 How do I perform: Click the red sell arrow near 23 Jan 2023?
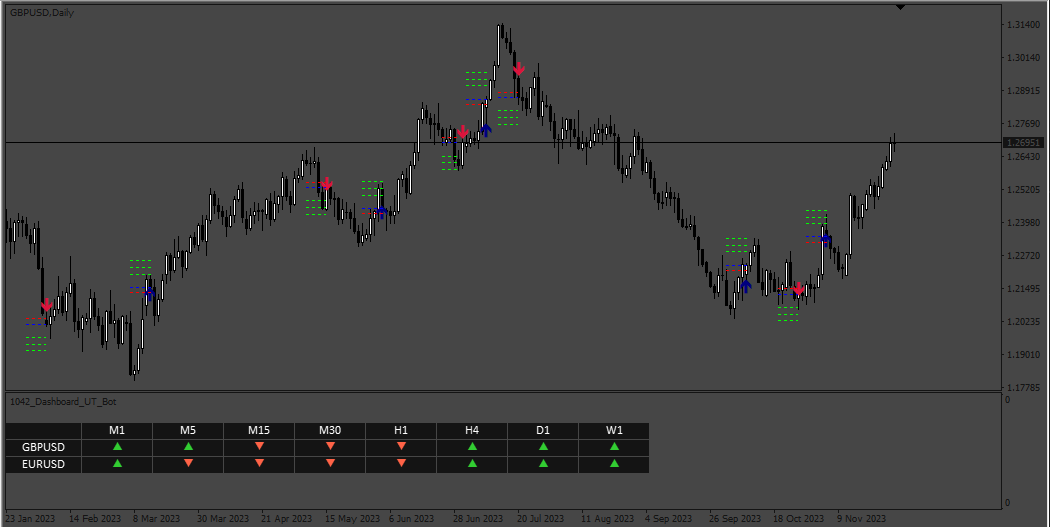tap(46, 305)
